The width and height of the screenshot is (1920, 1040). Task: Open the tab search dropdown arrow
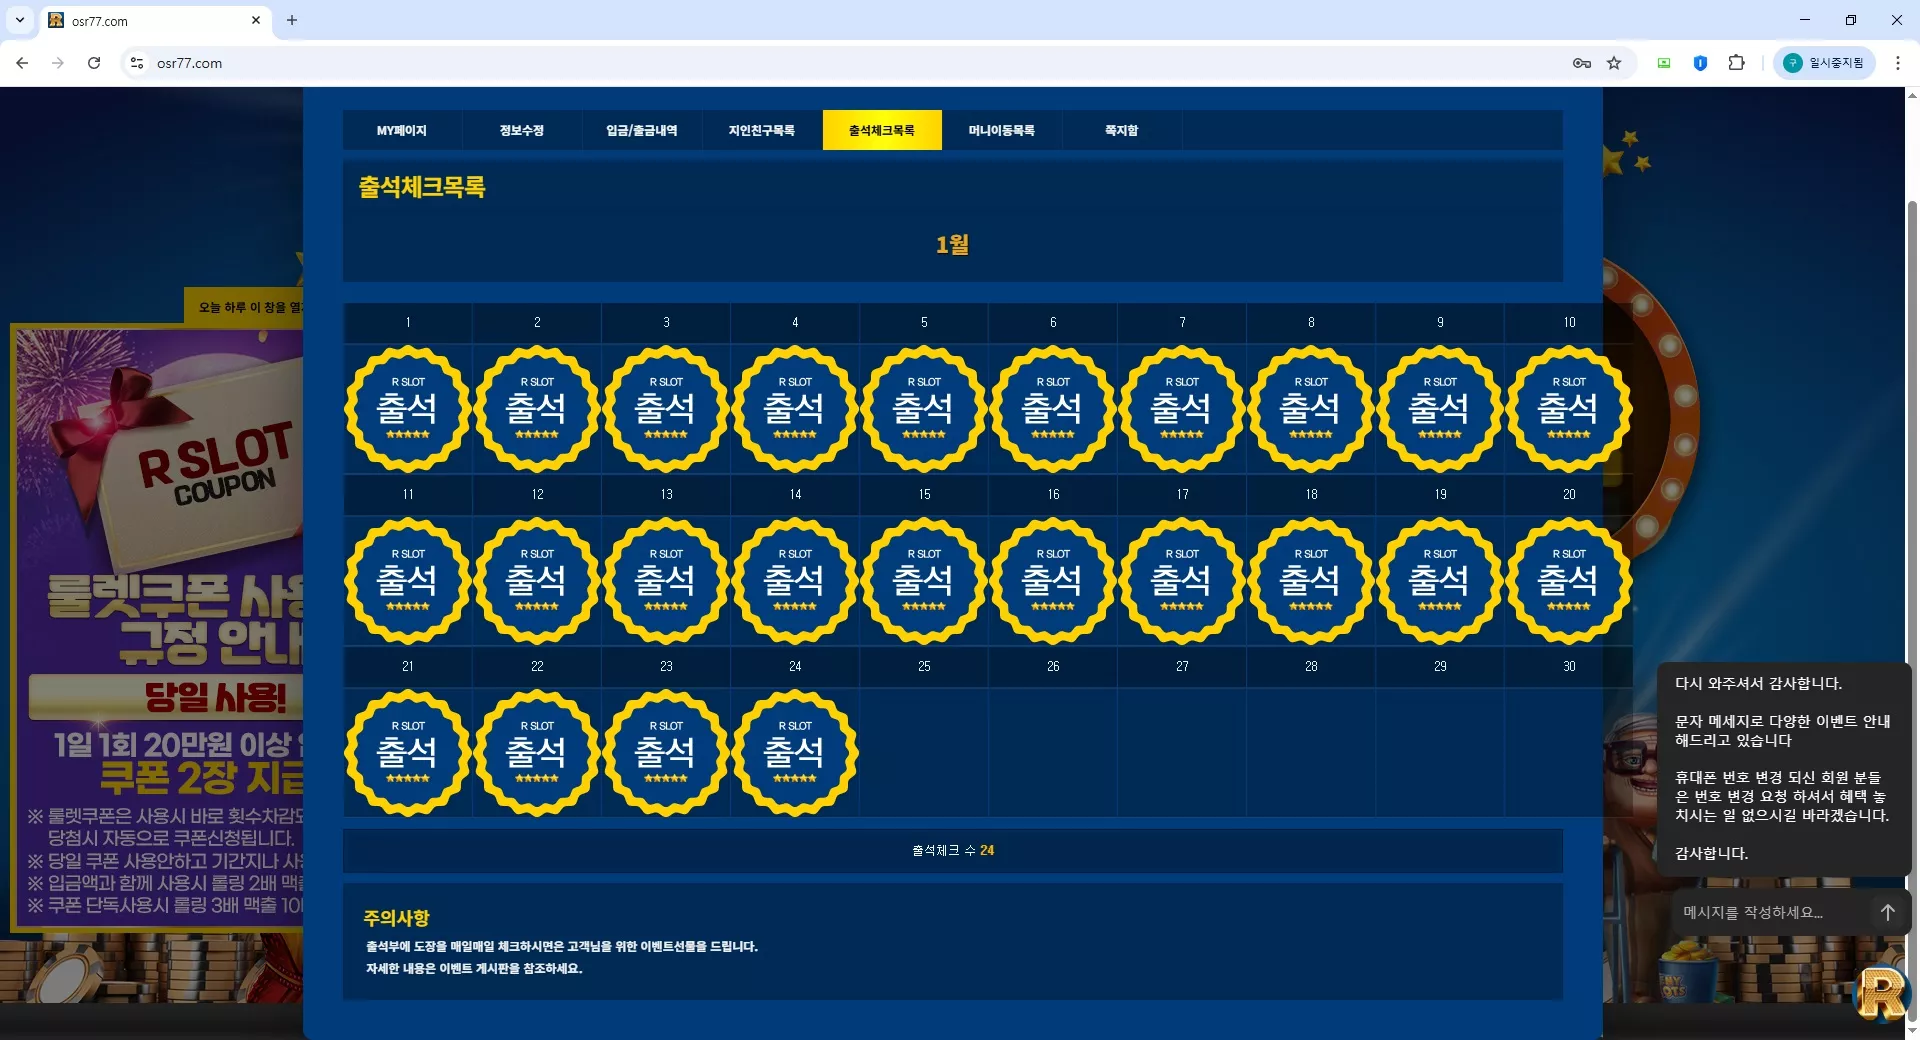(19, 20)
